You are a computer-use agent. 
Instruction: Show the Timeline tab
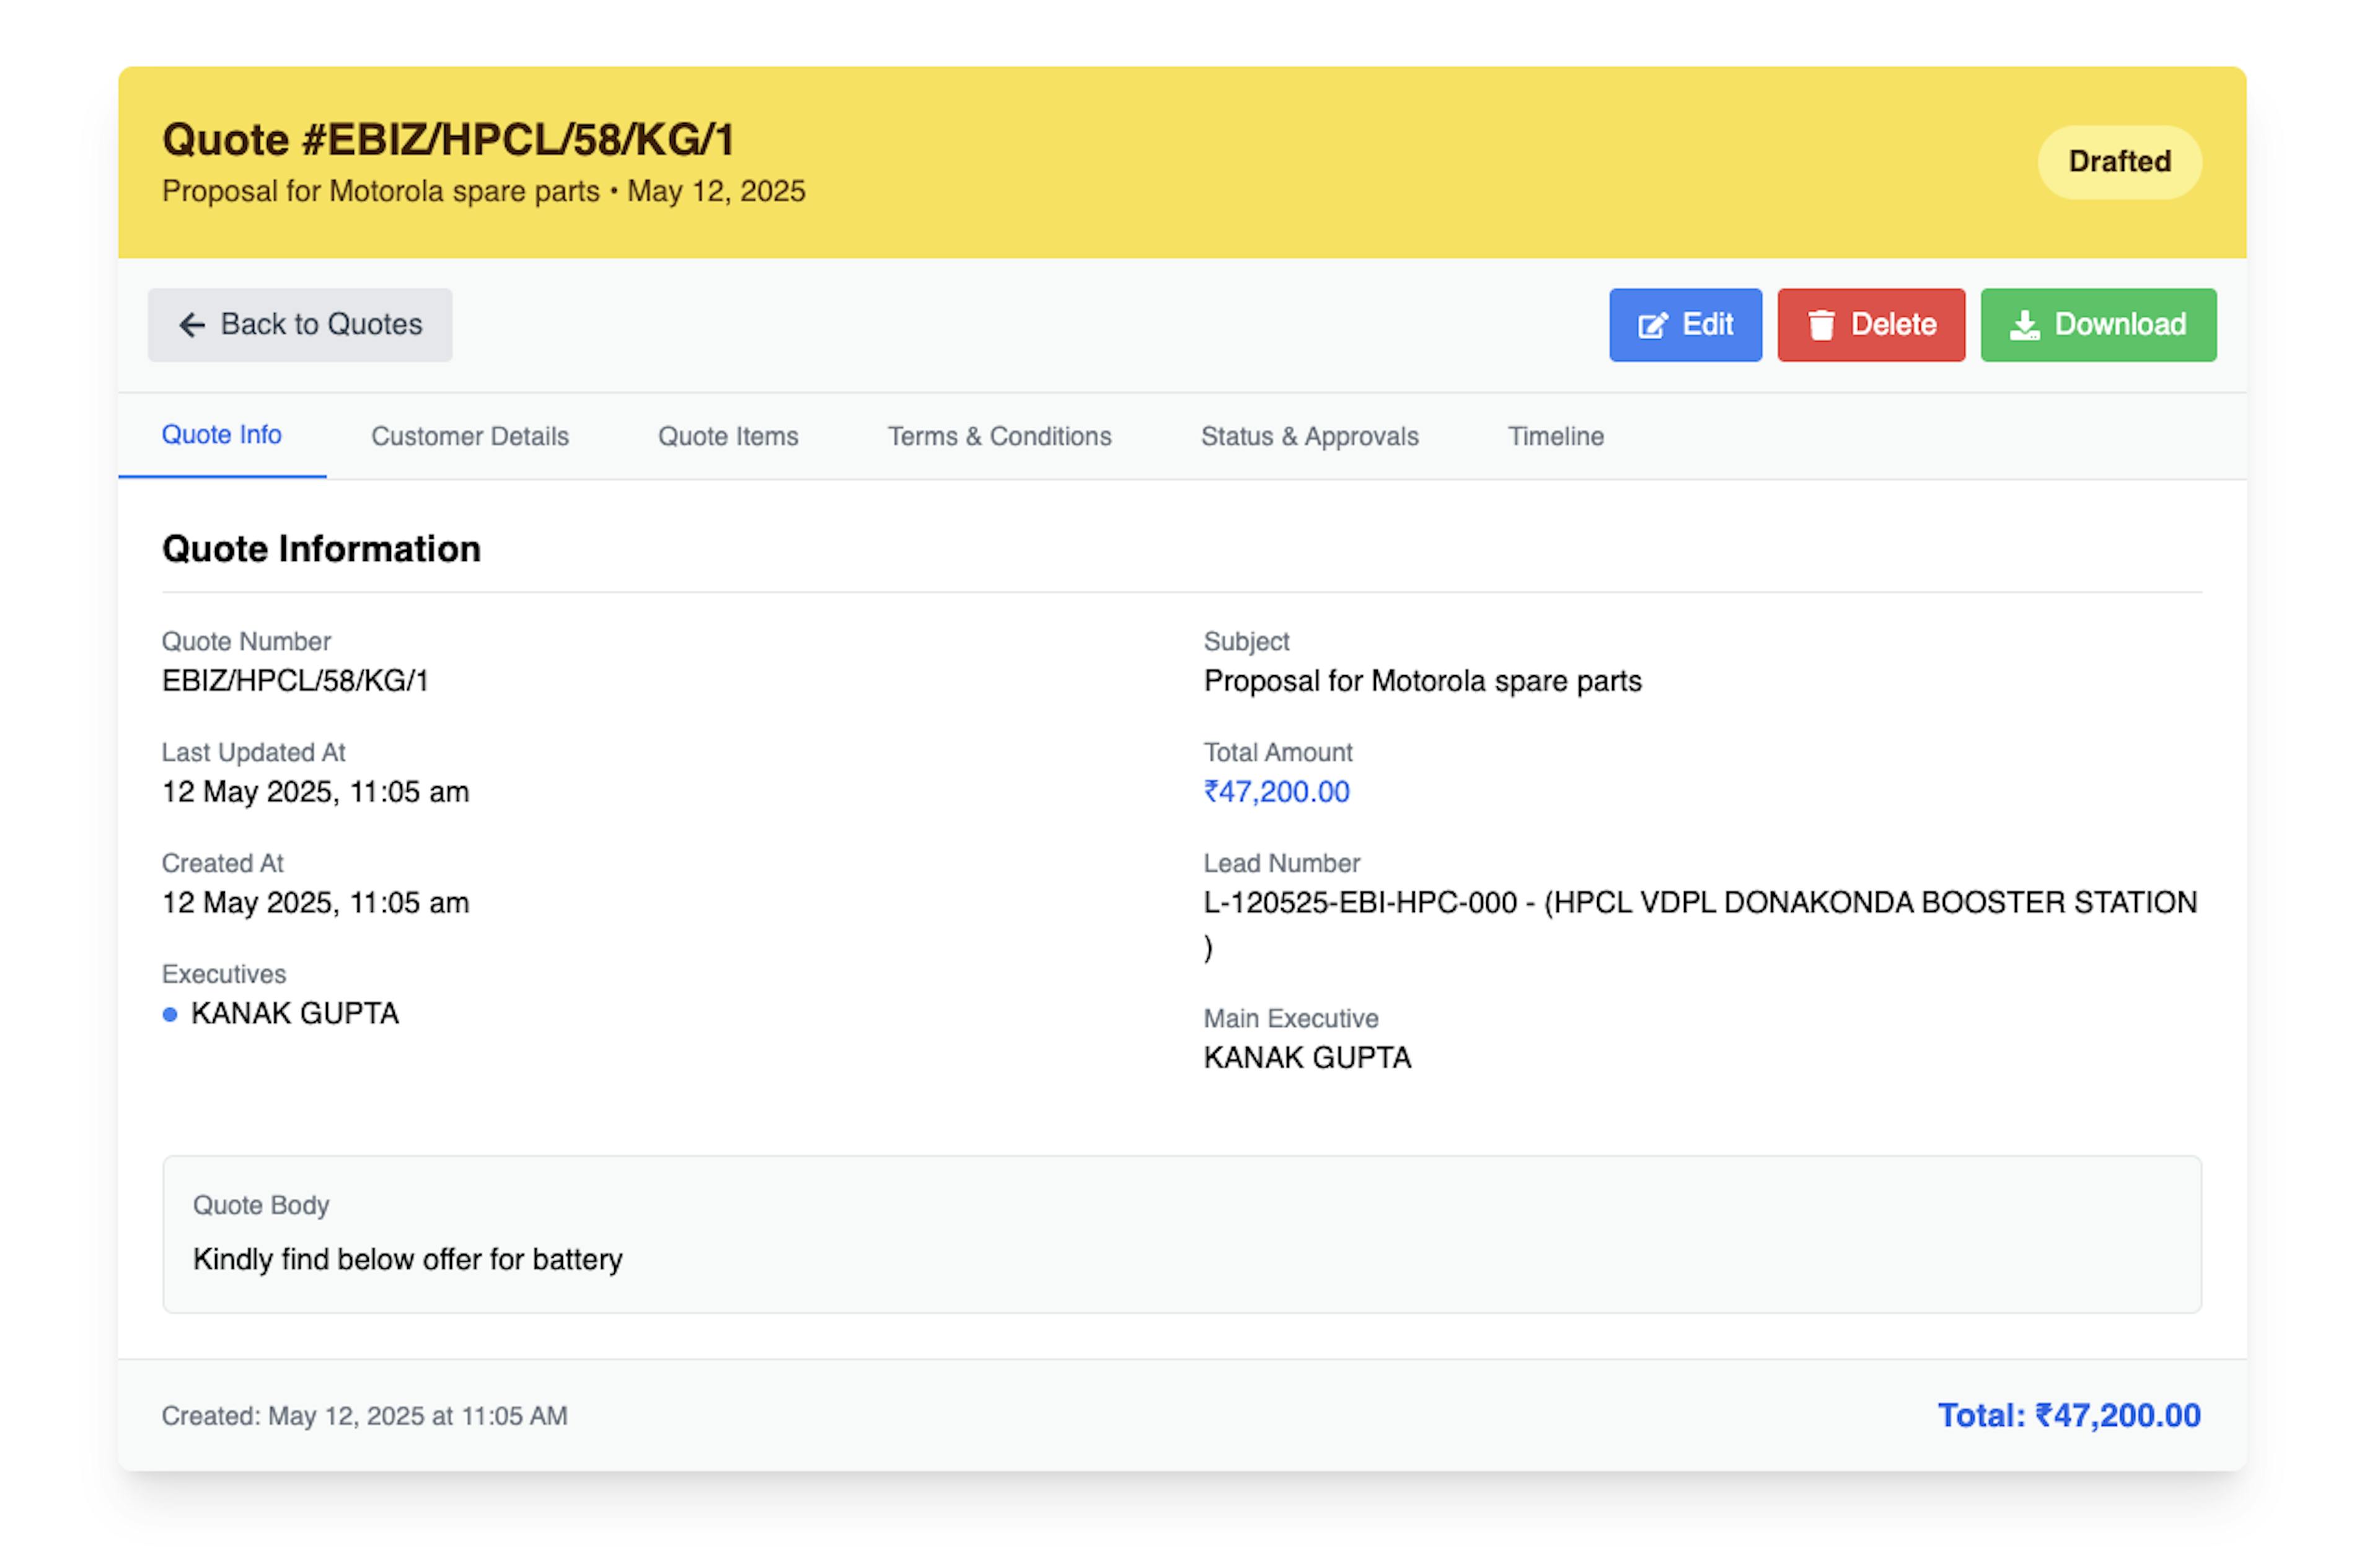(1555, 436)
